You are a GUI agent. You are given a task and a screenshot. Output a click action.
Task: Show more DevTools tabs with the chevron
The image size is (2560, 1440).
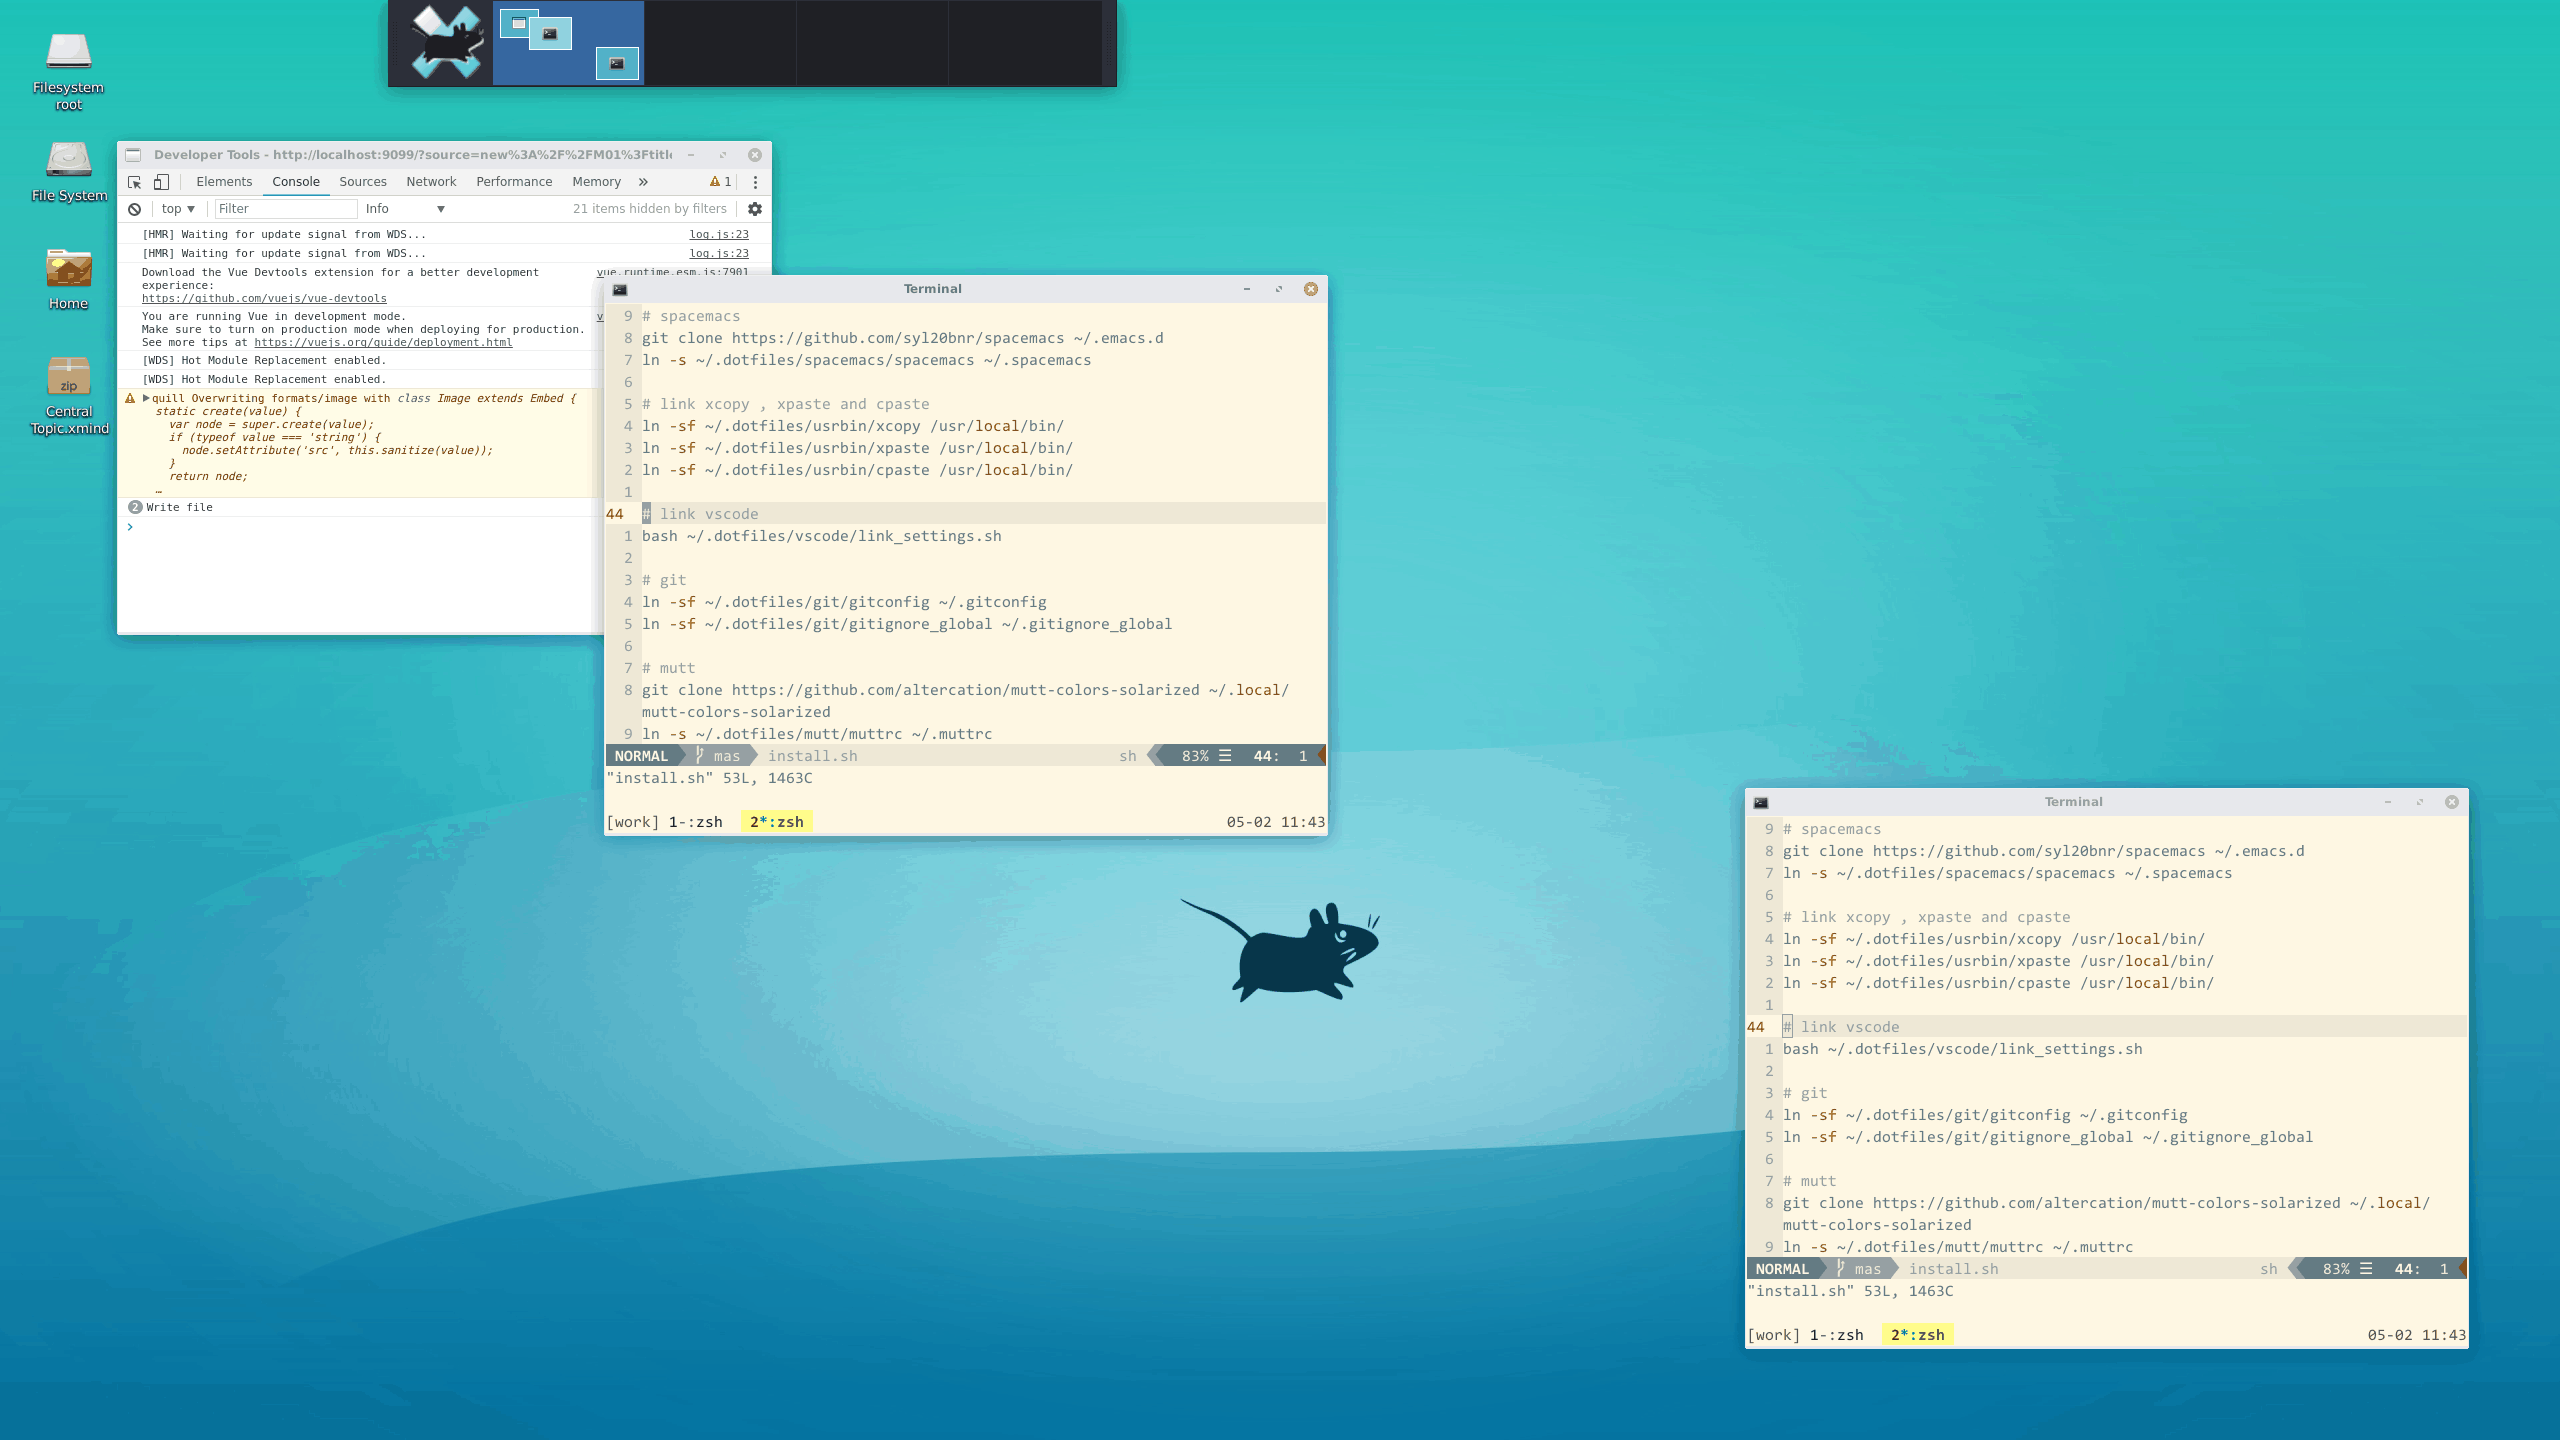tap(643, 182)
